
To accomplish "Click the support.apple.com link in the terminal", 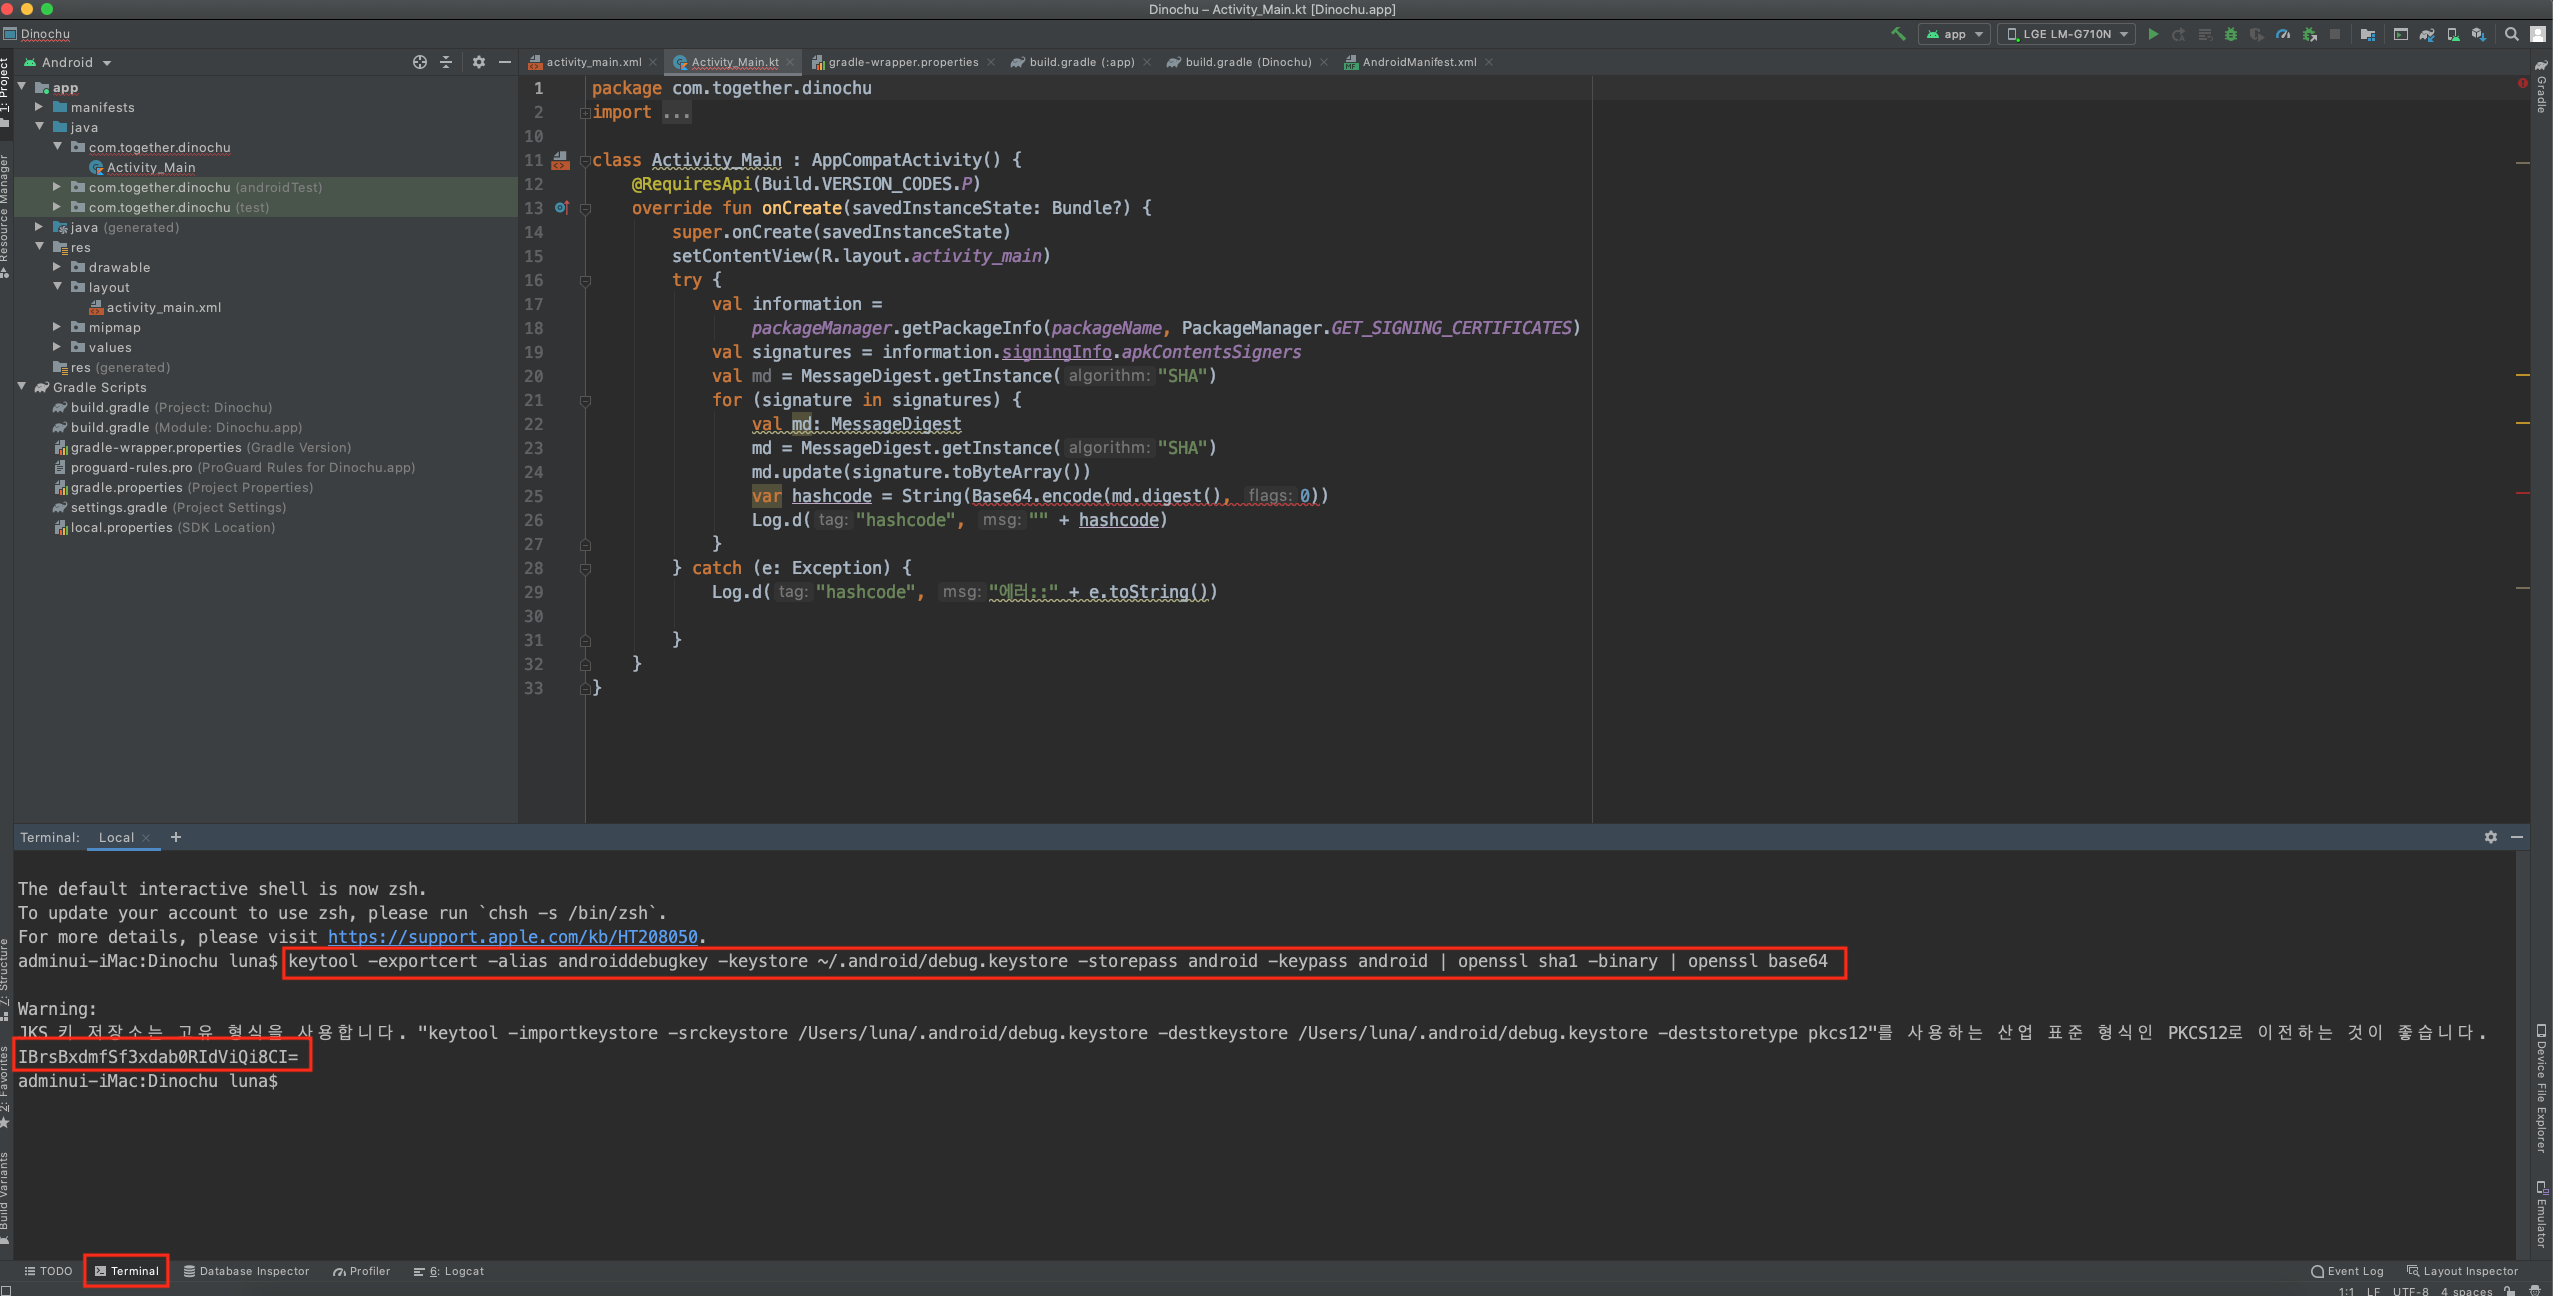I will (x=512, y=937).
